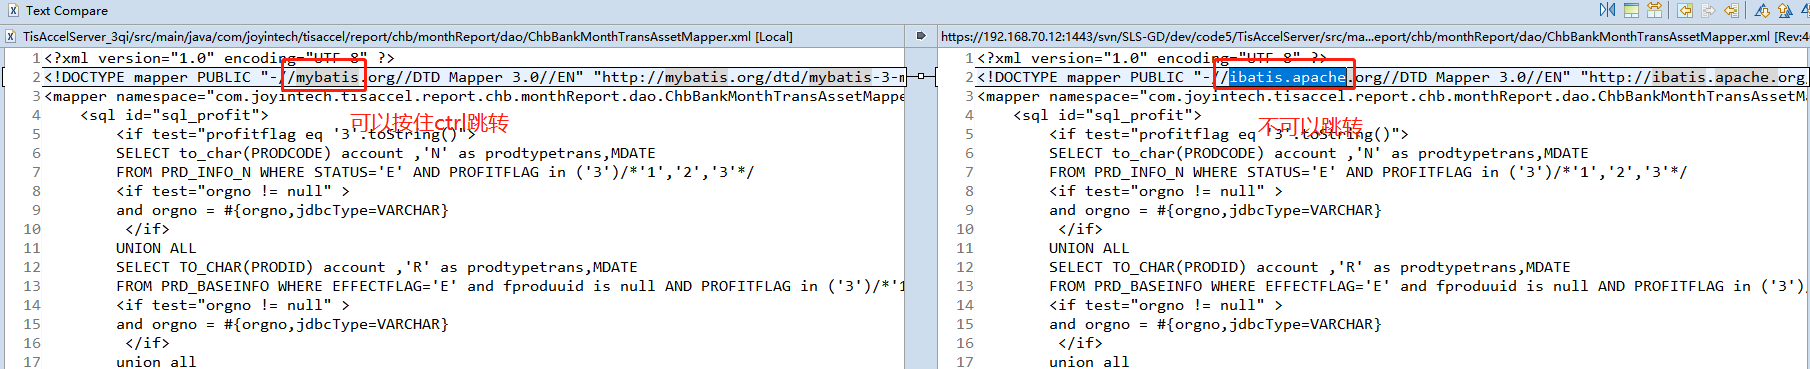Click FROM PRD_BASEINFO line 13 in right pane
The width and height of the screenshot is (1810, 369).
[1429, 286]
